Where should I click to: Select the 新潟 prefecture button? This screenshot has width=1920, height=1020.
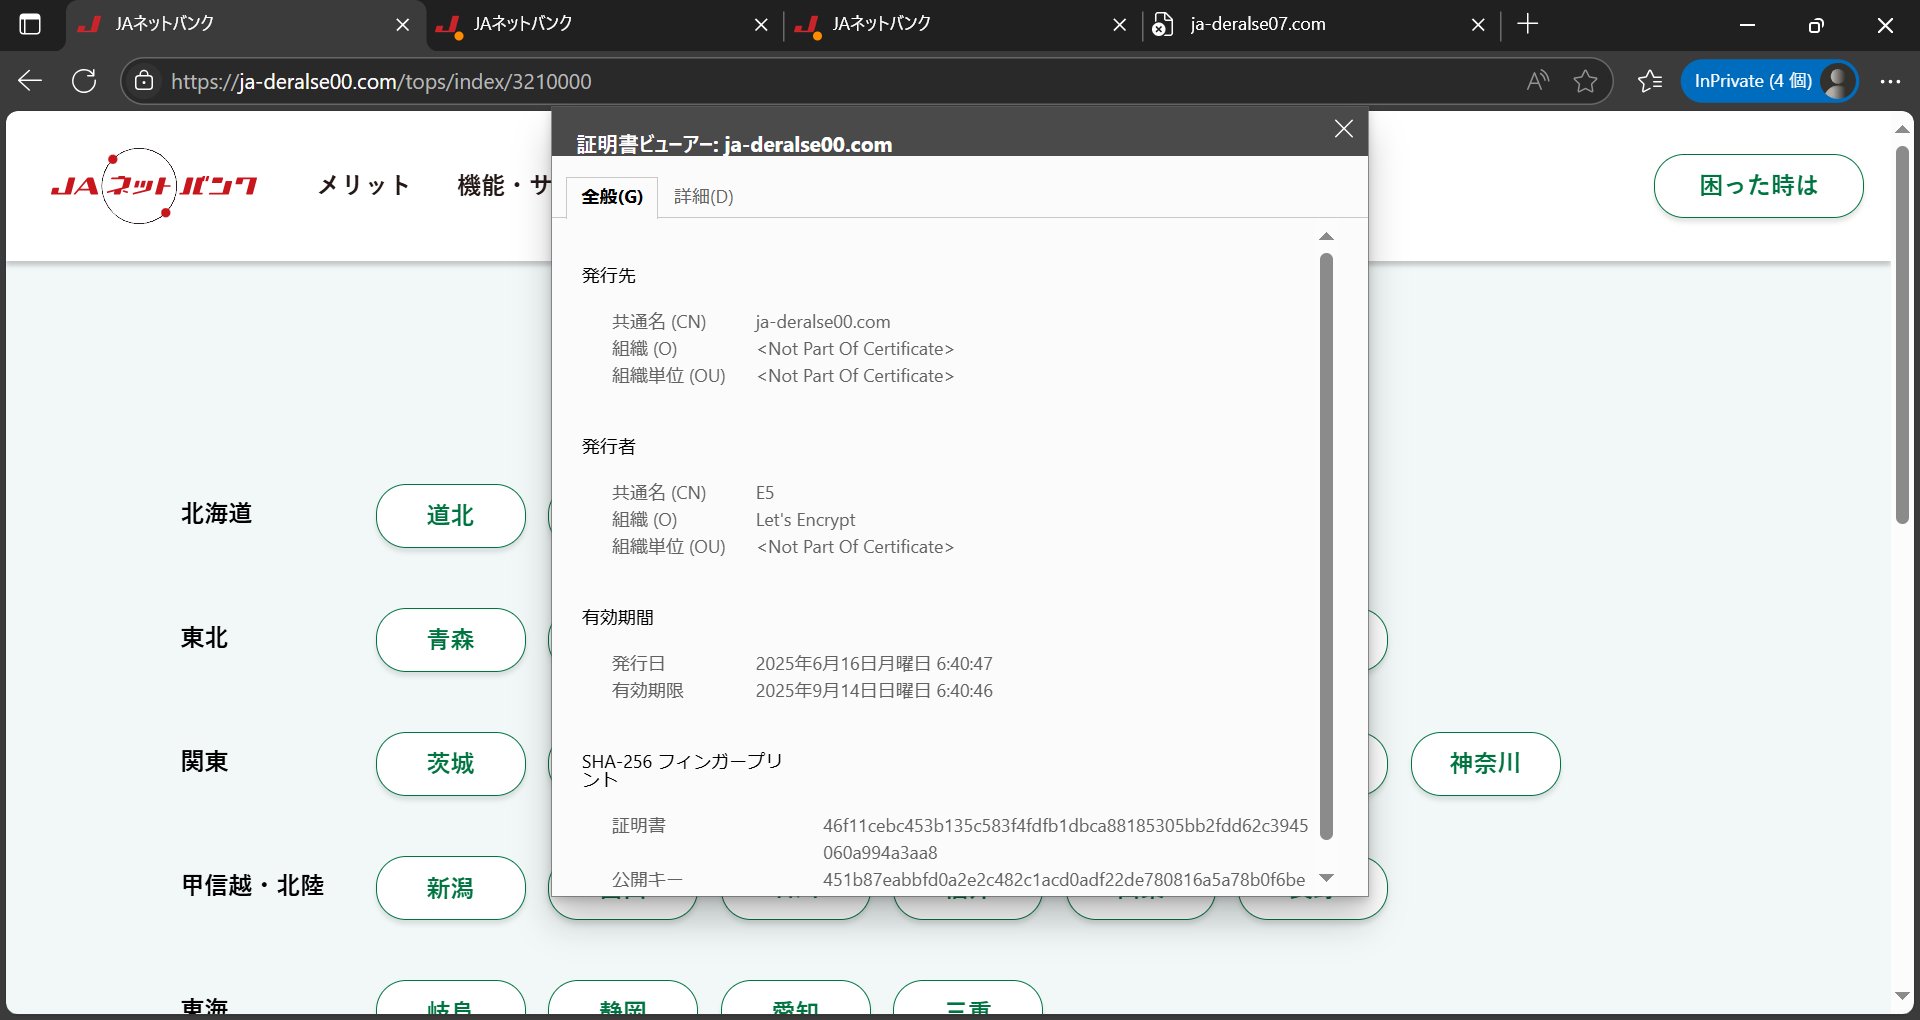(451, 888)
